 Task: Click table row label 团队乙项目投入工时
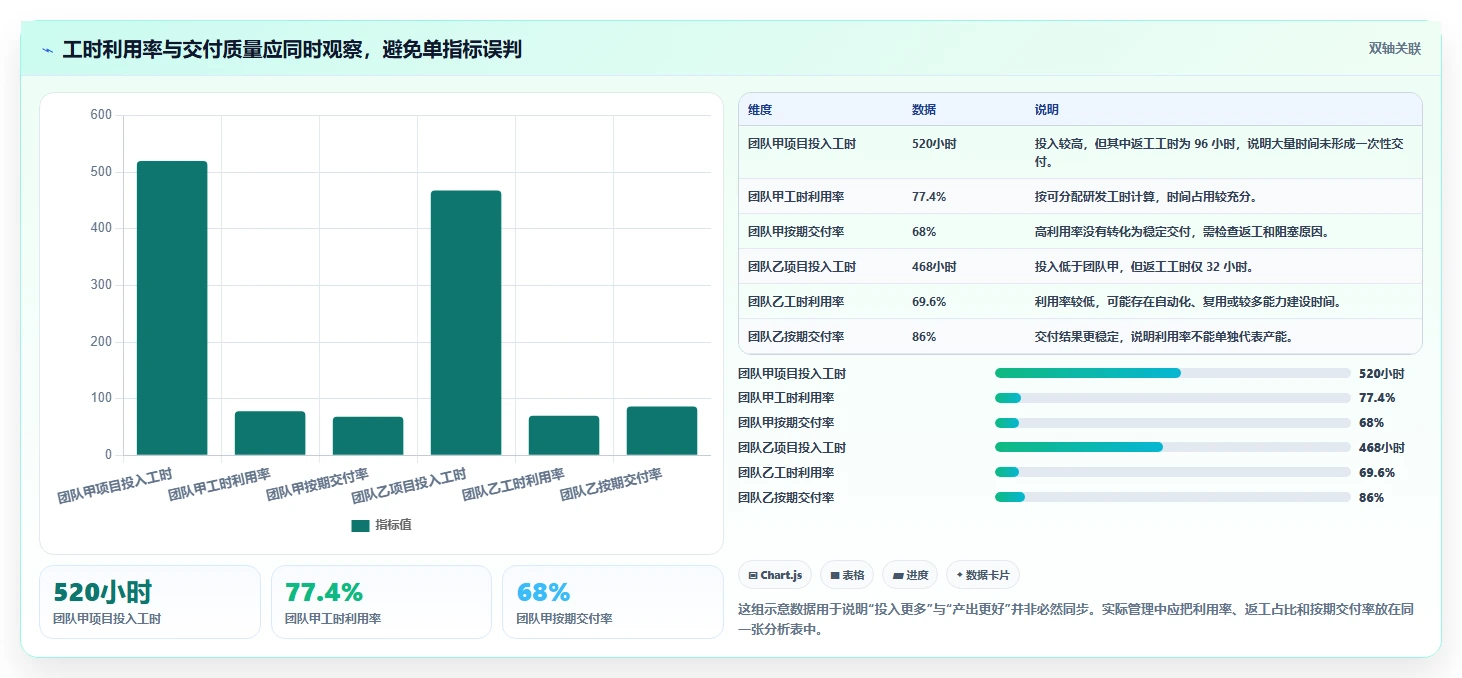[x=802, y=267]
